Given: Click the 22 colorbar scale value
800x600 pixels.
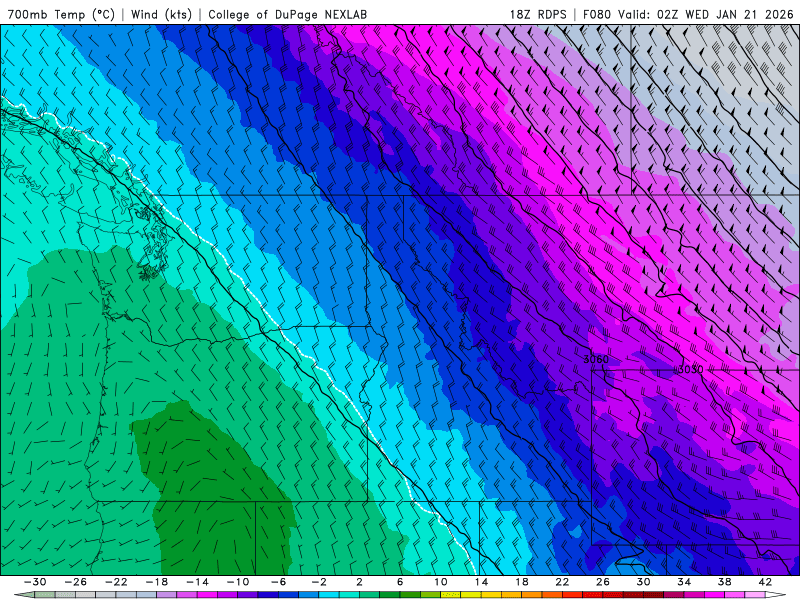Looking at the screenshot, I should (562, 582).
